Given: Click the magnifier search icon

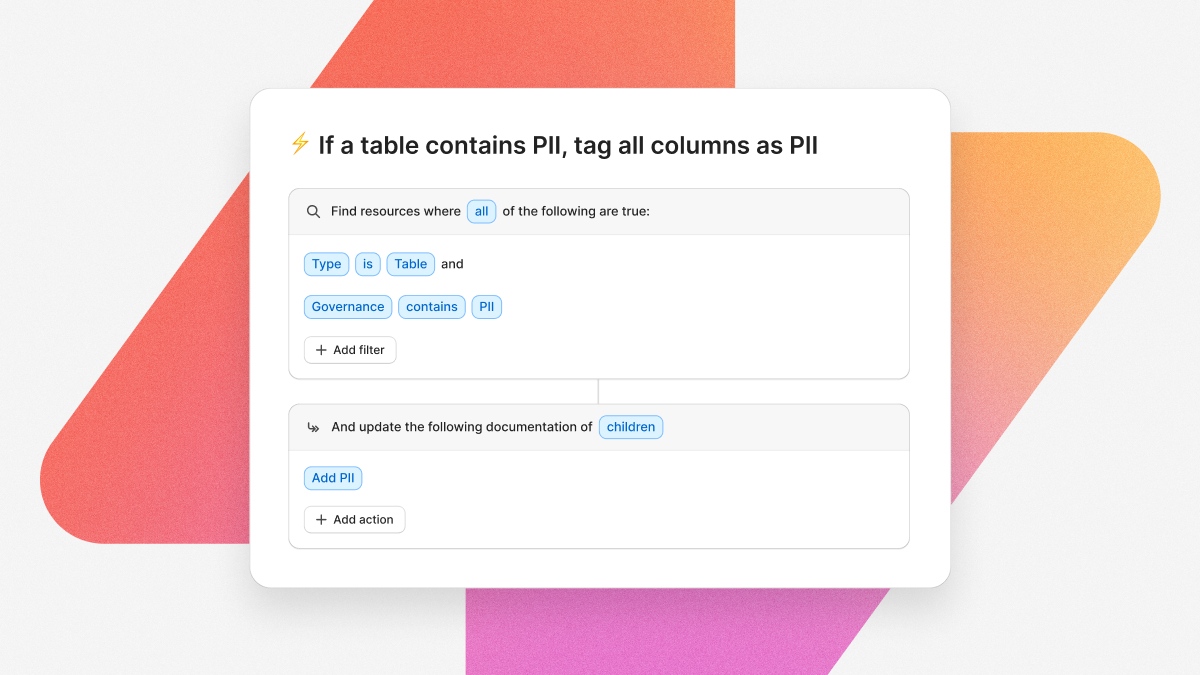Looking at the screenshot, I should [313, 212].
